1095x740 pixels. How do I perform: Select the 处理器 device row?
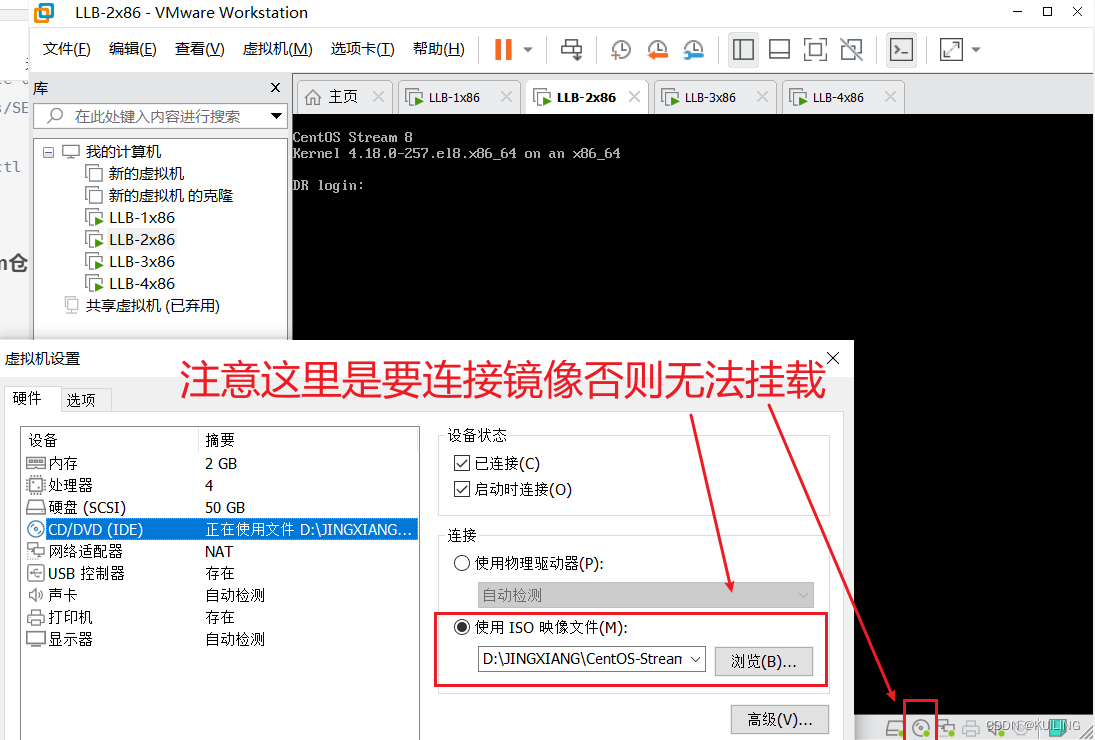(x=221, y=485)
